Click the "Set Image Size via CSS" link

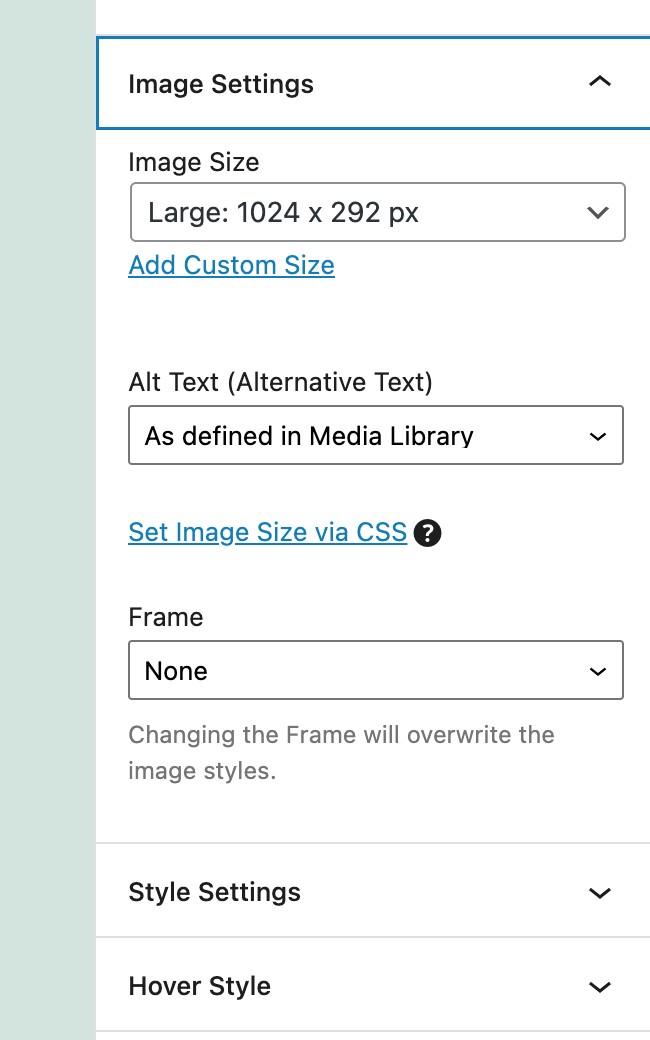tap(268, 532)
